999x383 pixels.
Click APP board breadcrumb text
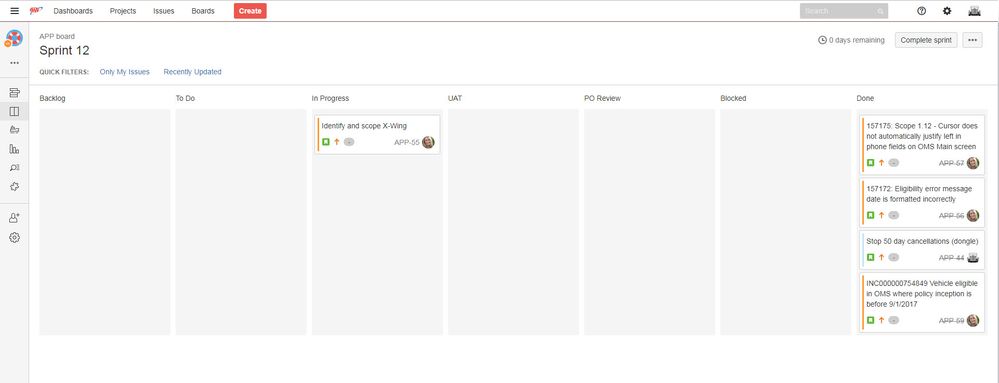pyautogui.click(x=57, y=36)
